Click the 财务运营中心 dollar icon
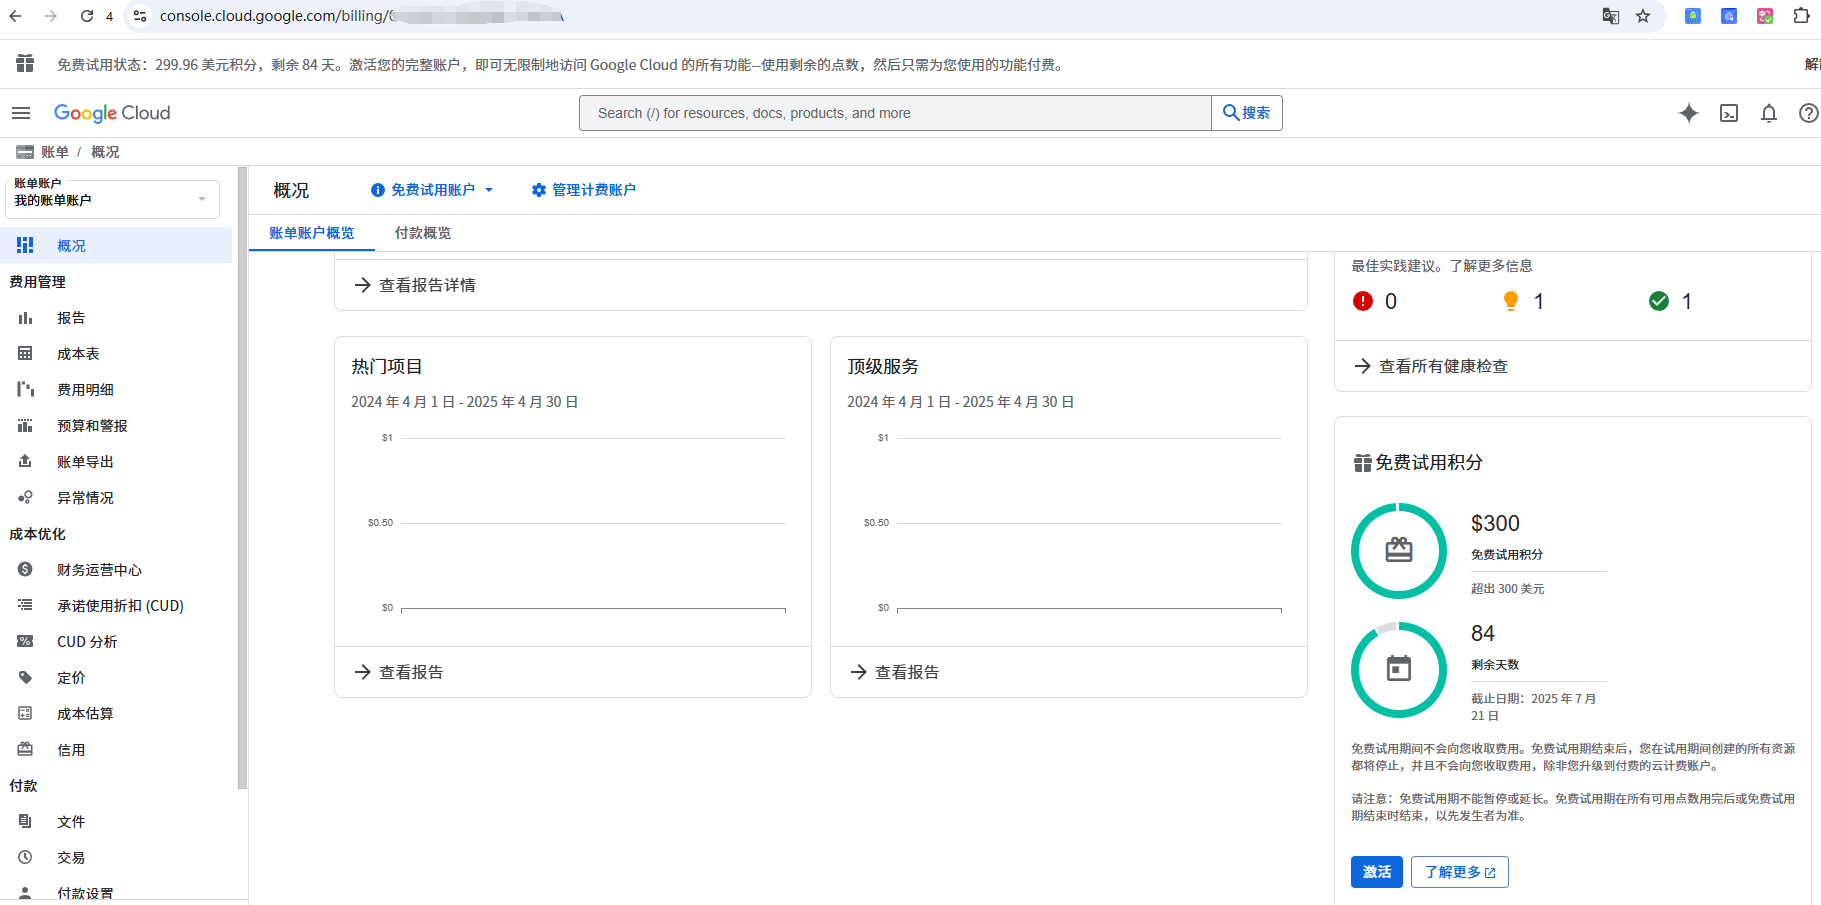The image size is (1821, 905). [x=25, y=569]
